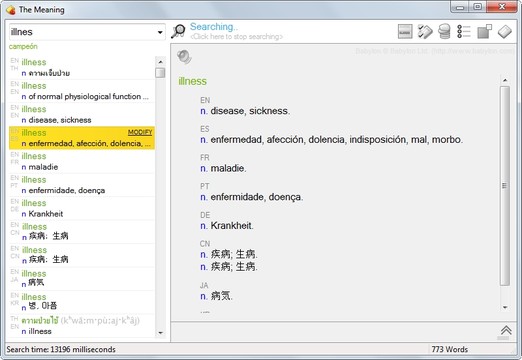Click the first toolbar icon with the label bar

point(405,31)
